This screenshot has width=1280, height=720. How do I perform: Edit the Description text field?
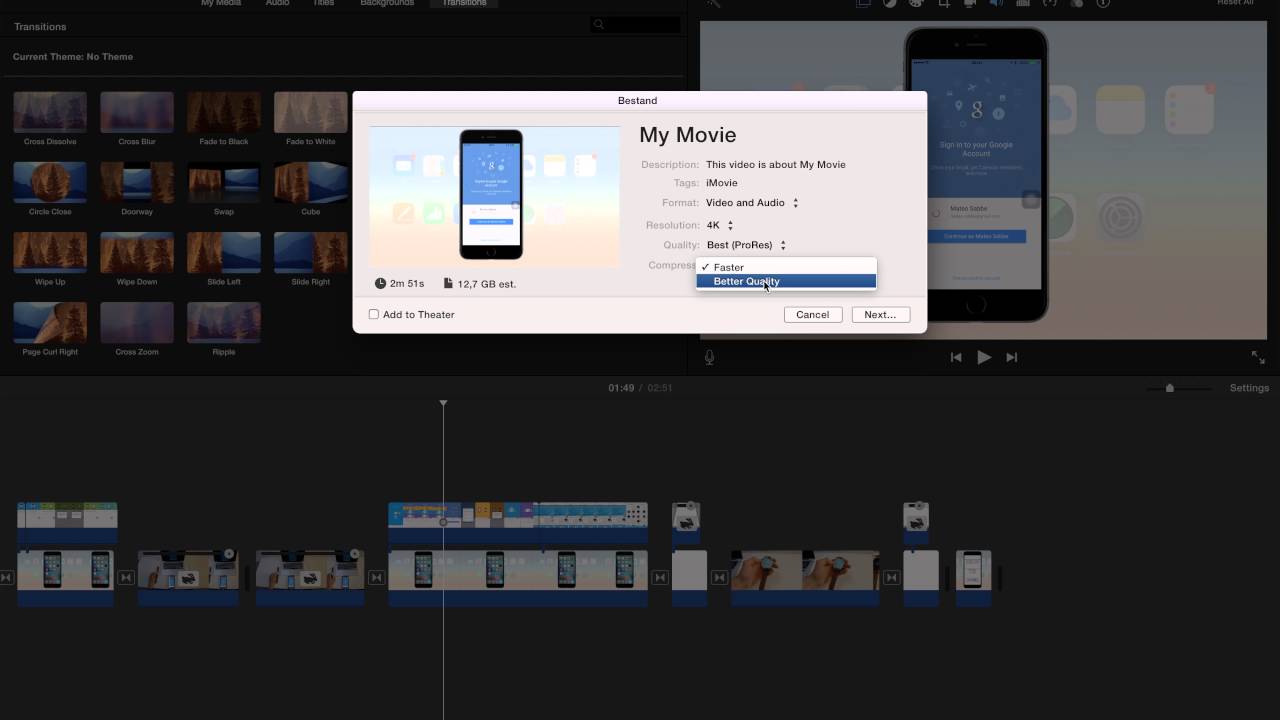[x=775, y=164]
